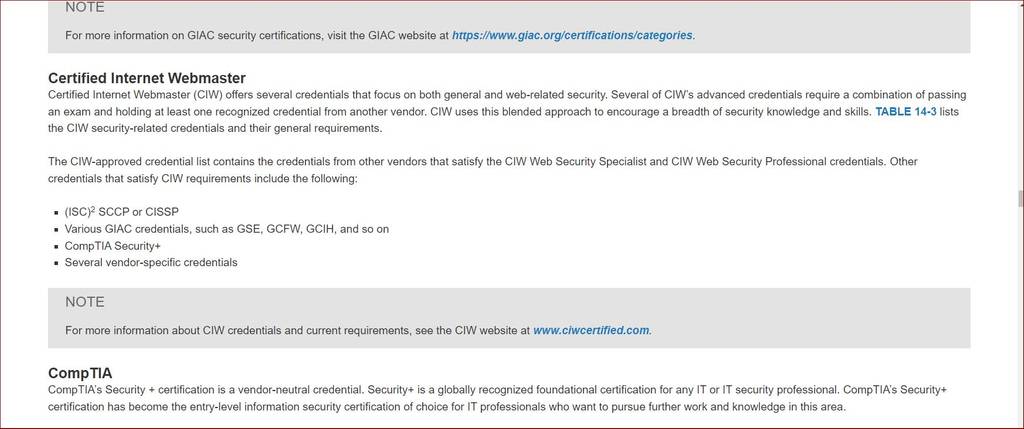Click the NOTE label above the CIW website text
The width and height of the screenshot is (1024, 429).
[85, 302]
